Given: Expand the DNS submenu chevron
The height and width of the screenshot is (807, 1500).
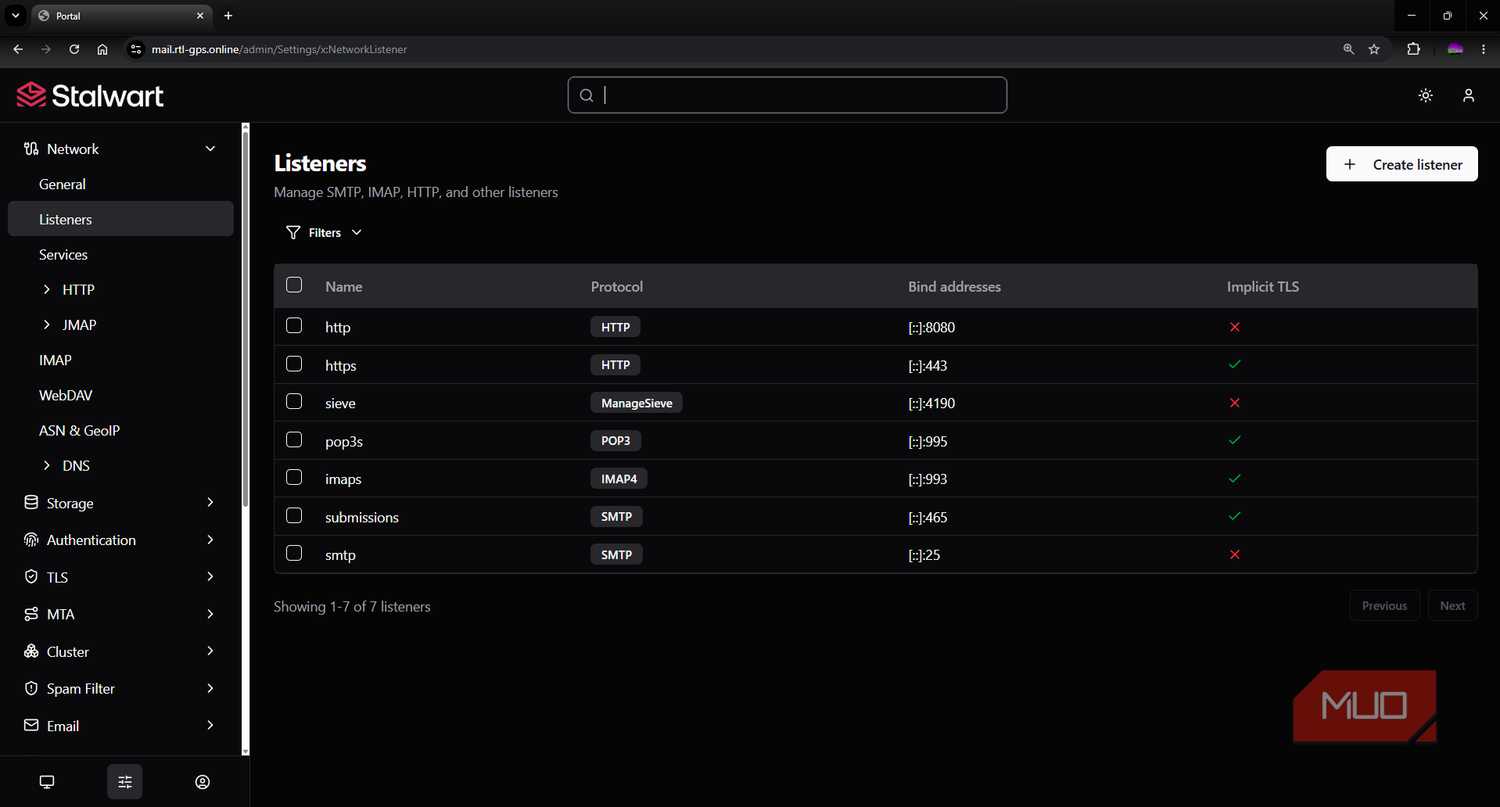Looking at the screenshot, I should [47, 466].
